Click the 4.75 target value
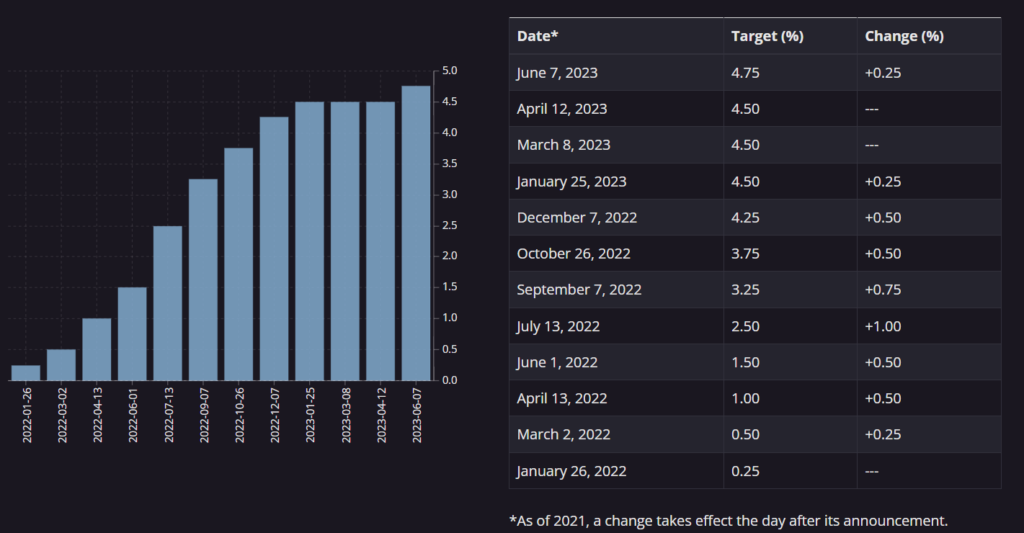Image resolution: width=1024 pixels, height=533 pixels. [746, 72]
